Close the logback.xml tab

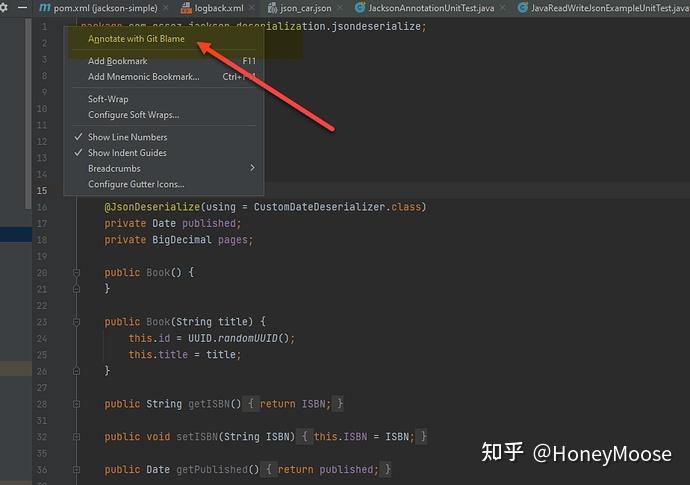point(252,8)
